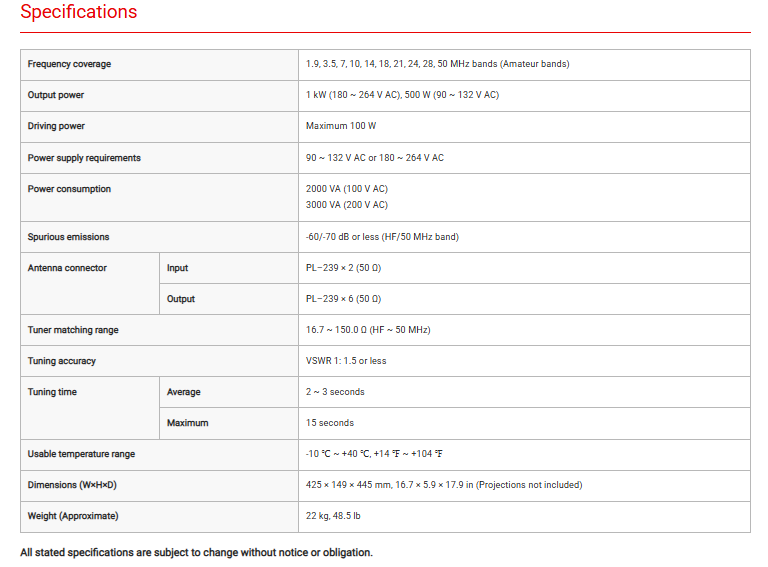
Task: Select the 1 kW output power value
Action: pyautogui.click(x=402, y=95)
